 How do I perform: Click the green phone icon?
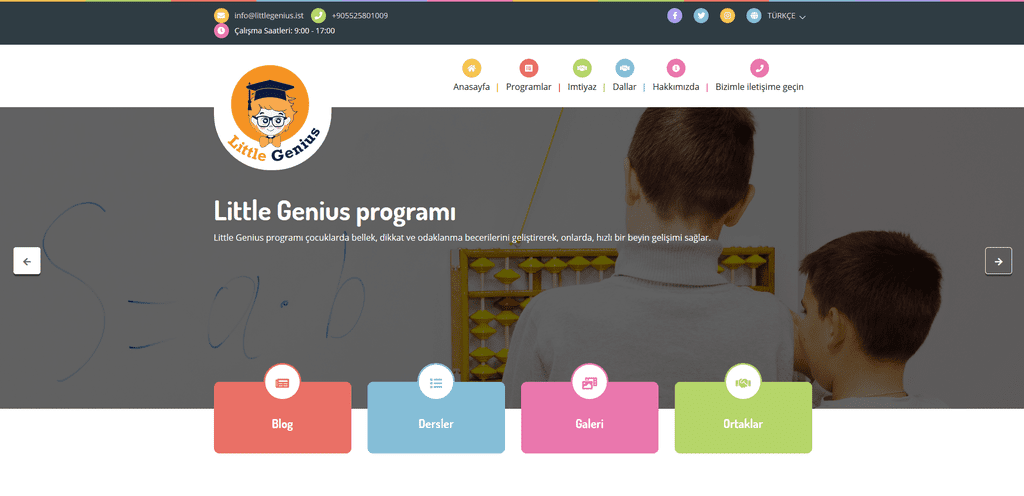point(318,15)
